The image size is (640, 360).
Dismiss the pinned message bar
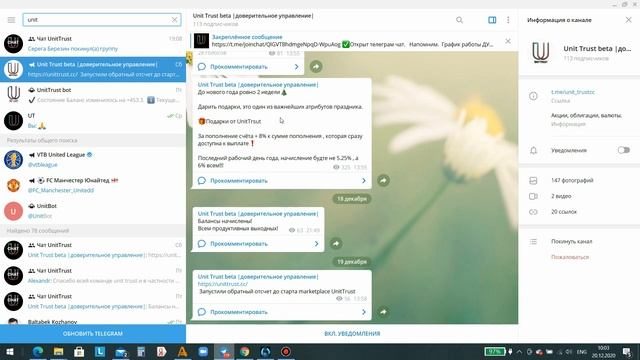tap(508, 41)
